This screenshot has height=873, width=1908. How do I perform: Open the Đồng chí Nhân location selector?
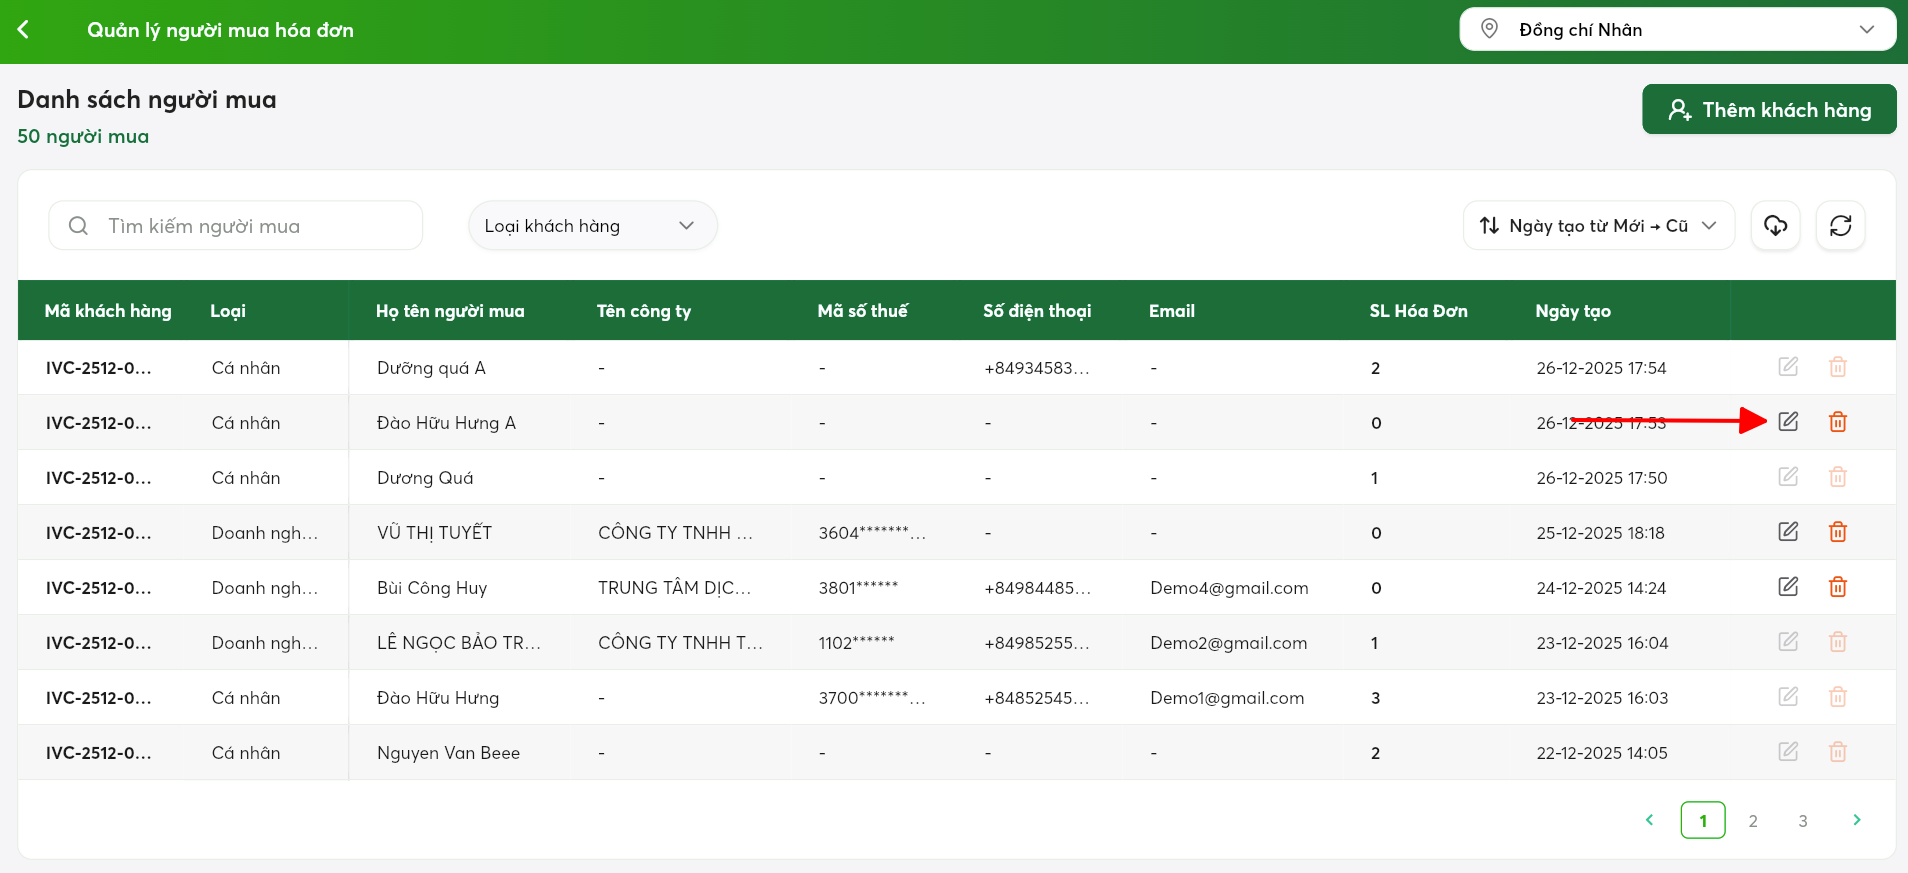(1677, 30)
